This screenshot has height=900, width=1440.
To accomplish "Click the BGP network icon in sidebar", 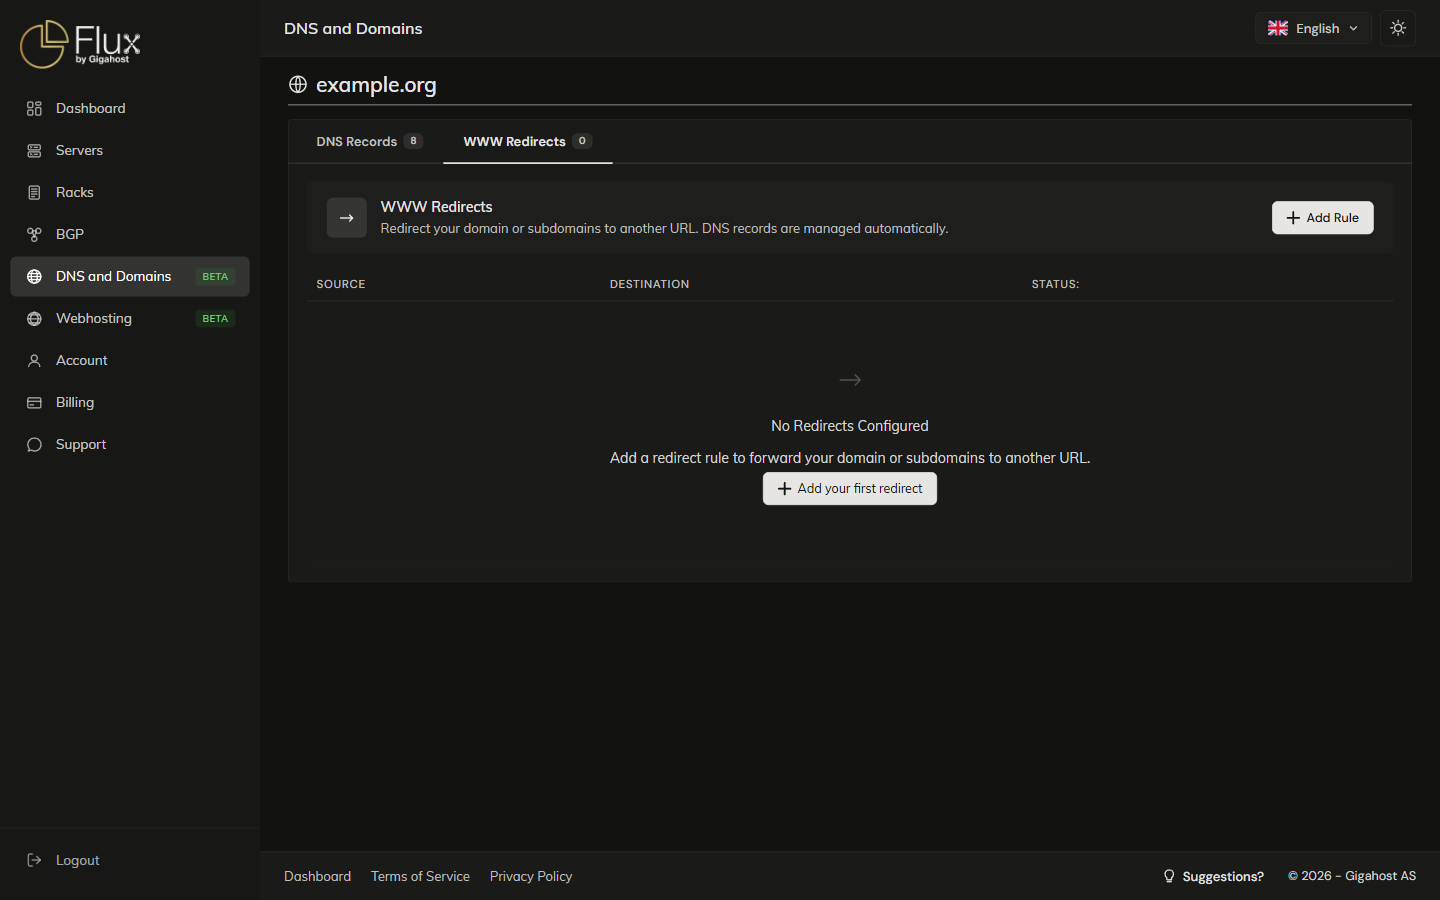I will [34, 234].
